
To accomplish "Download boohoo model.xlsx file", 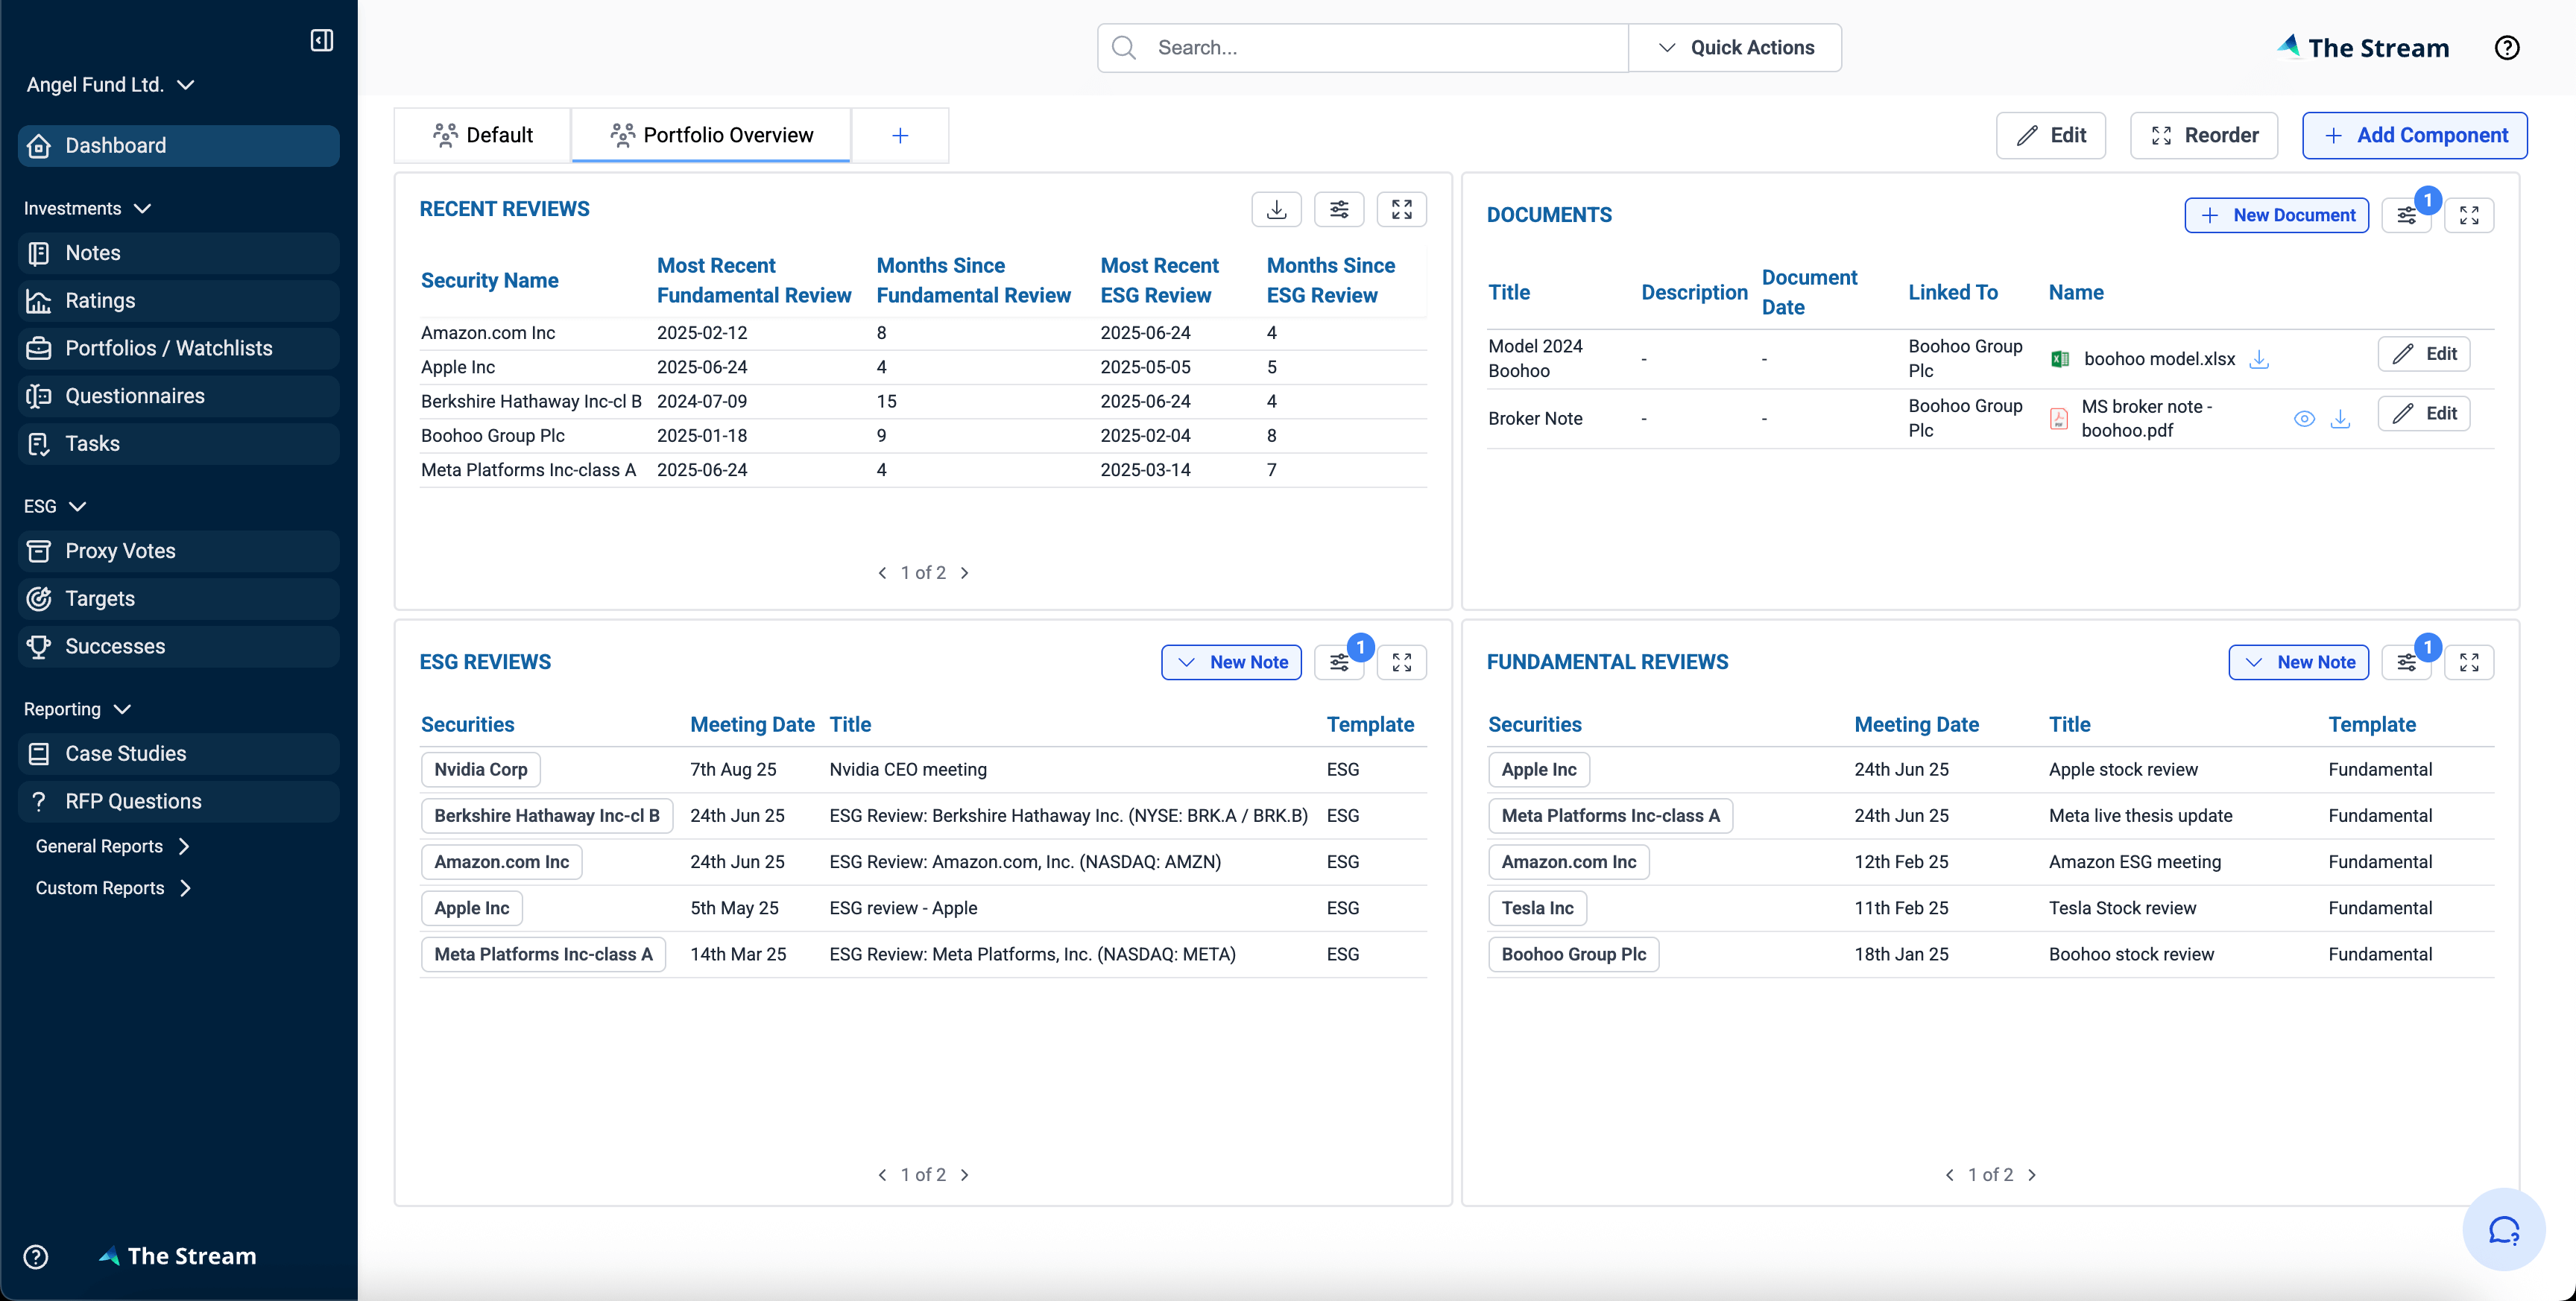I will 2258,359.
